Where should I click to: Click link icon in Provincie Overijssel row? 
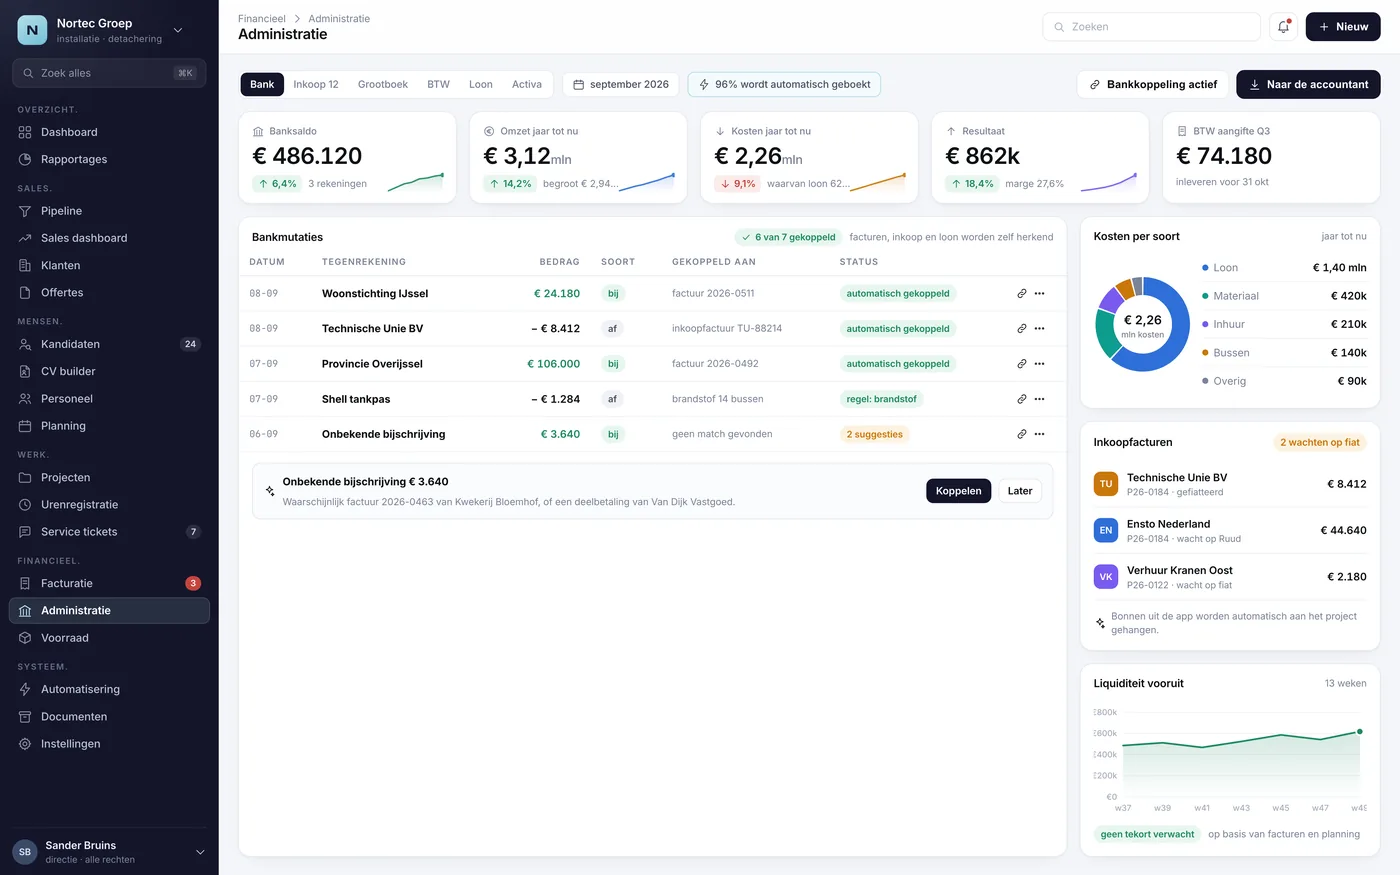coord(1021,364)
